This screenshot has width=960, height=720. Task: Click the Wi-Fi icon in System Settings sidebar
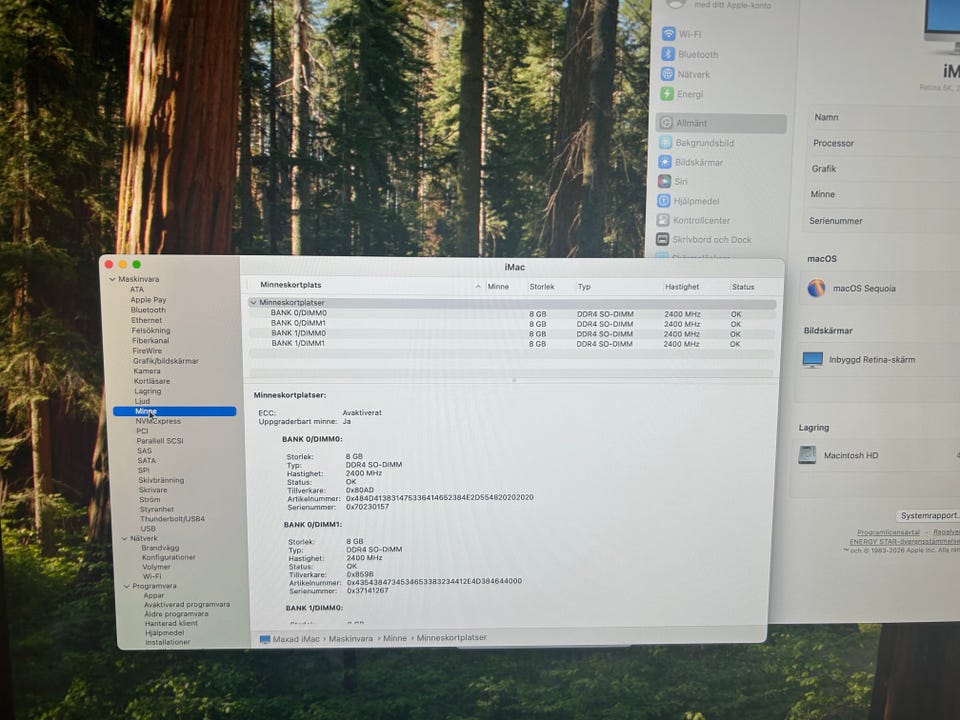click(669, 34)
